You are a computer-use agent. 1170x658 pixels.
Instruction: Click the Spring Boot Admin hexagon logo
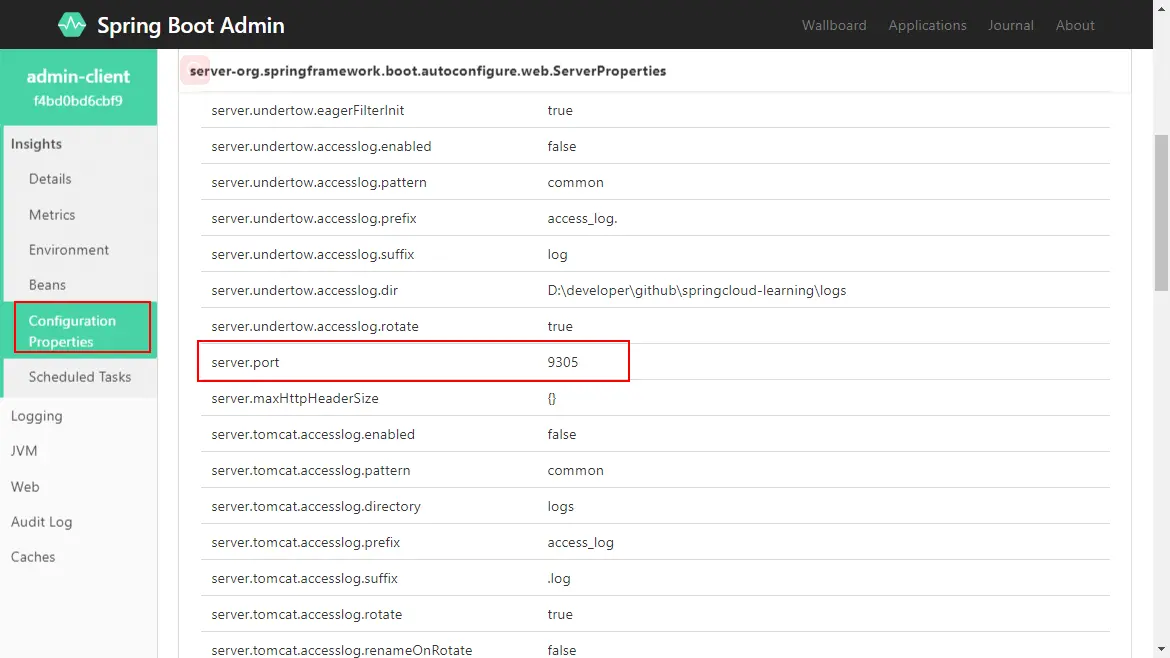pyautogui.click(x=72, y=25)
